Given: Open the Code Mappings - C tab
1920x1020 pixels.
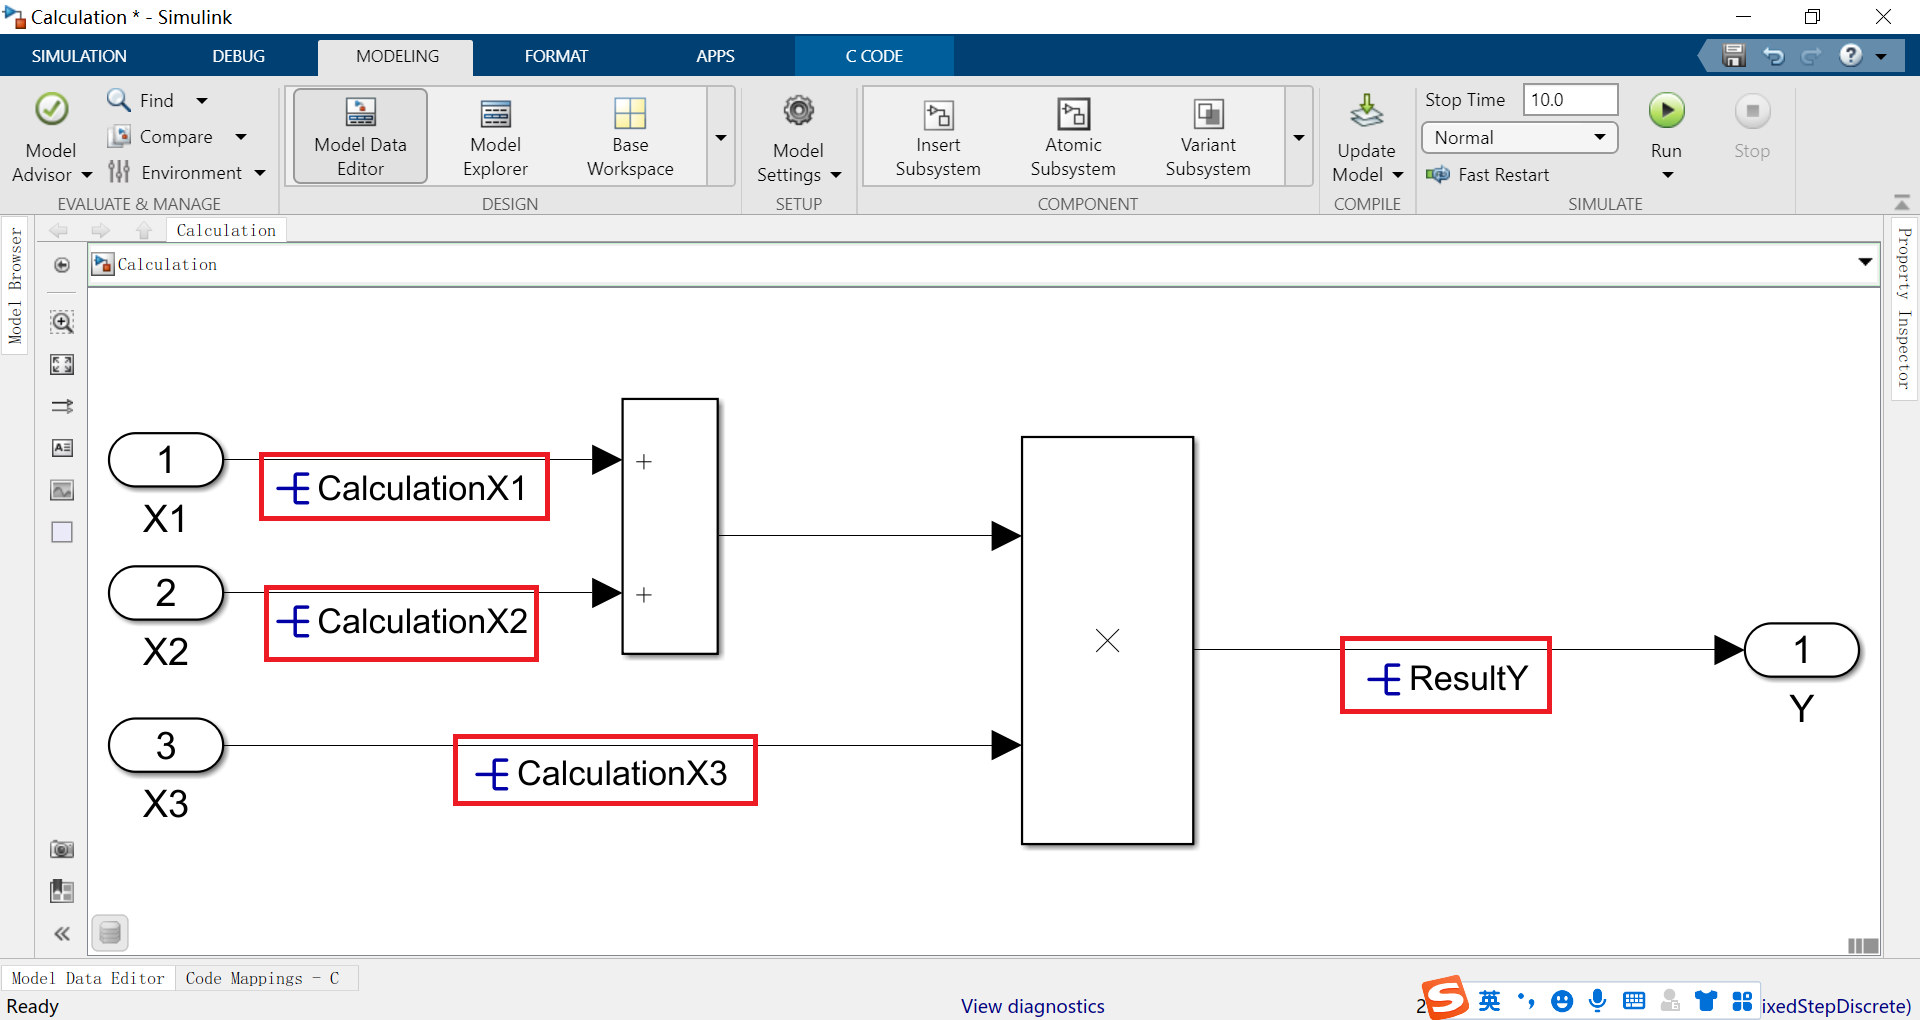Looking at the screenshot, I should tap(262, 978).
